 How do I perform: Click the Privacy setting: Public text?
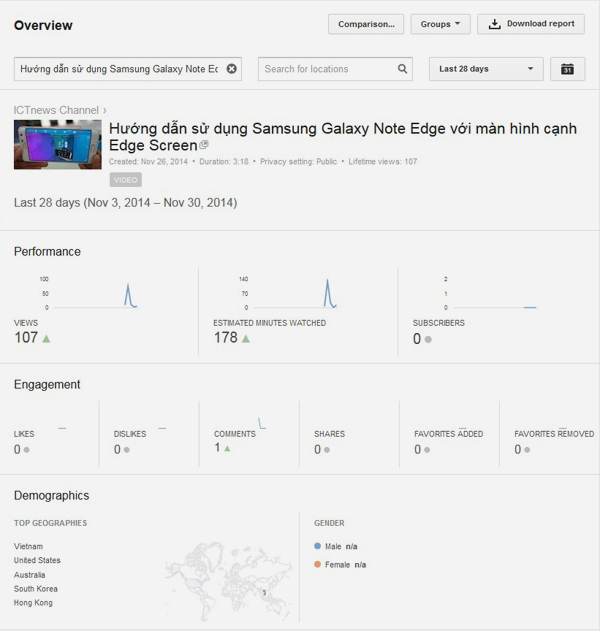pos(298,162)
